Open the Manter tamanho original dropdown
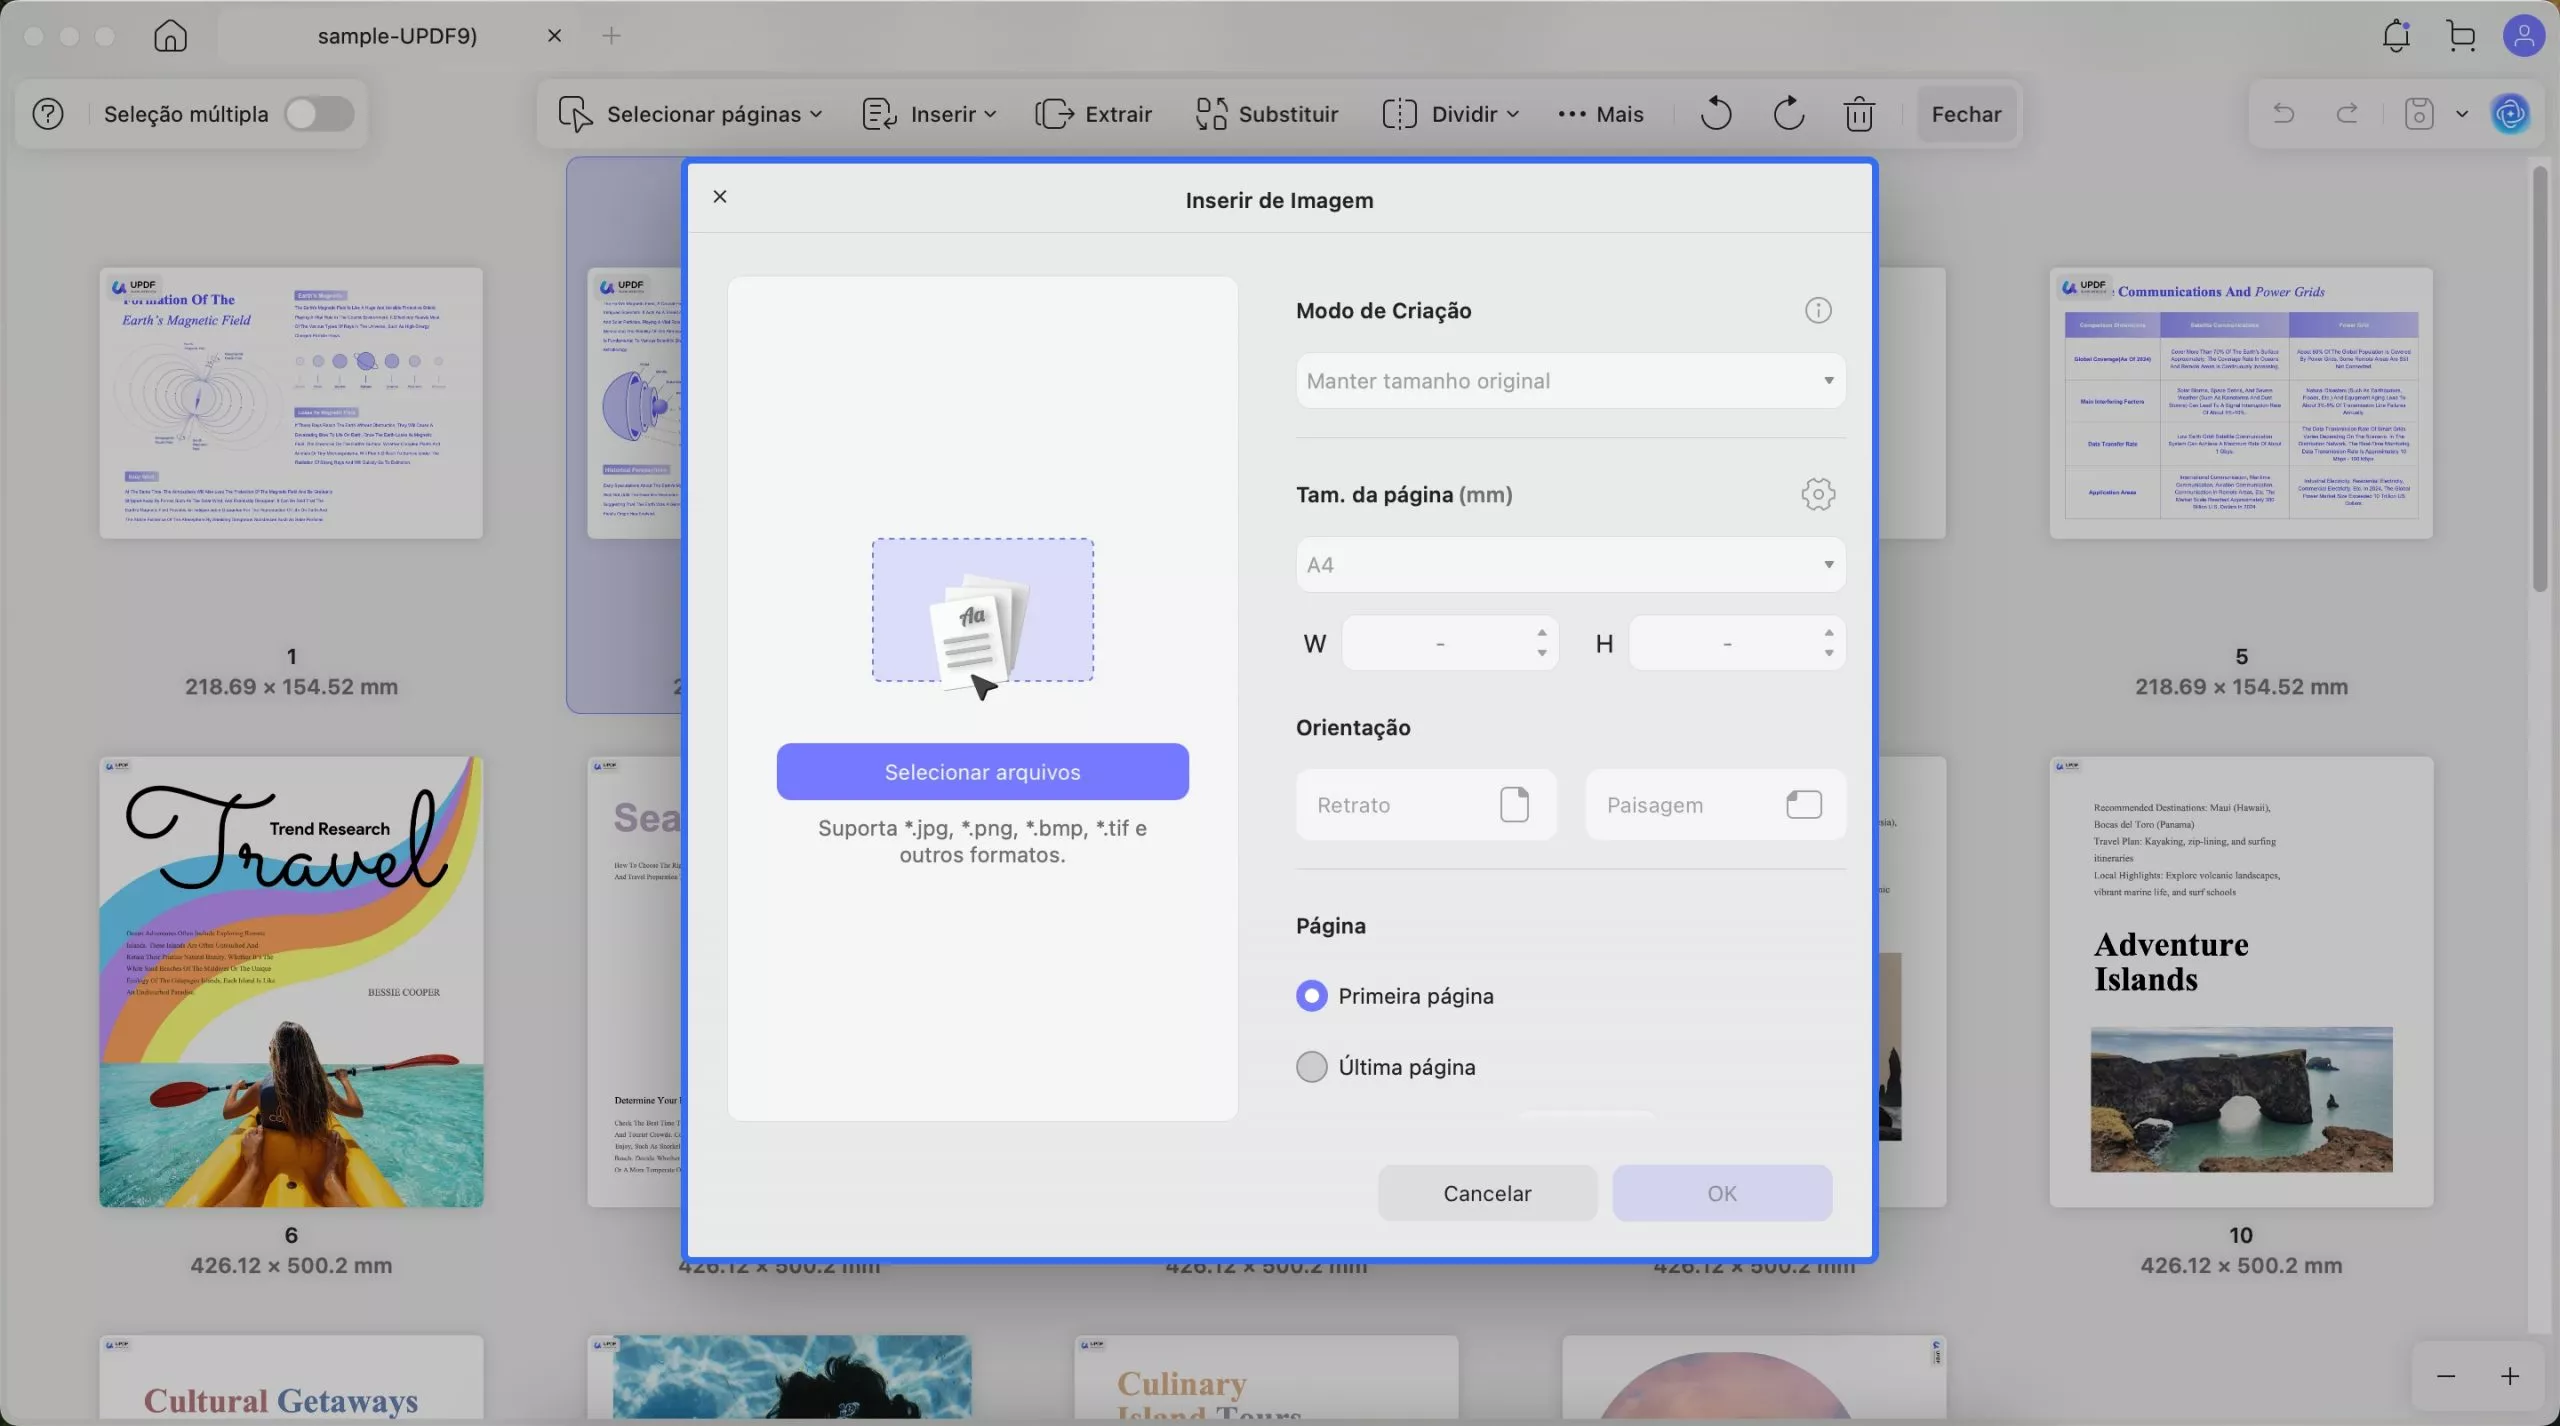This screenshot has height=1426, width=2560. tap(1569, 380)
